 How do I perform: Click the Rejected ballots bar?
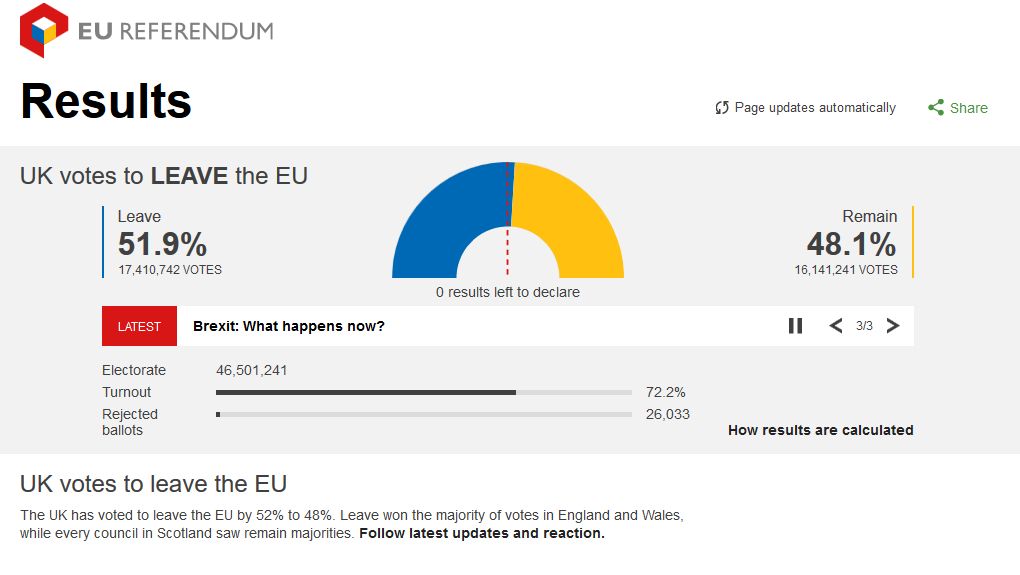[423, 414]
